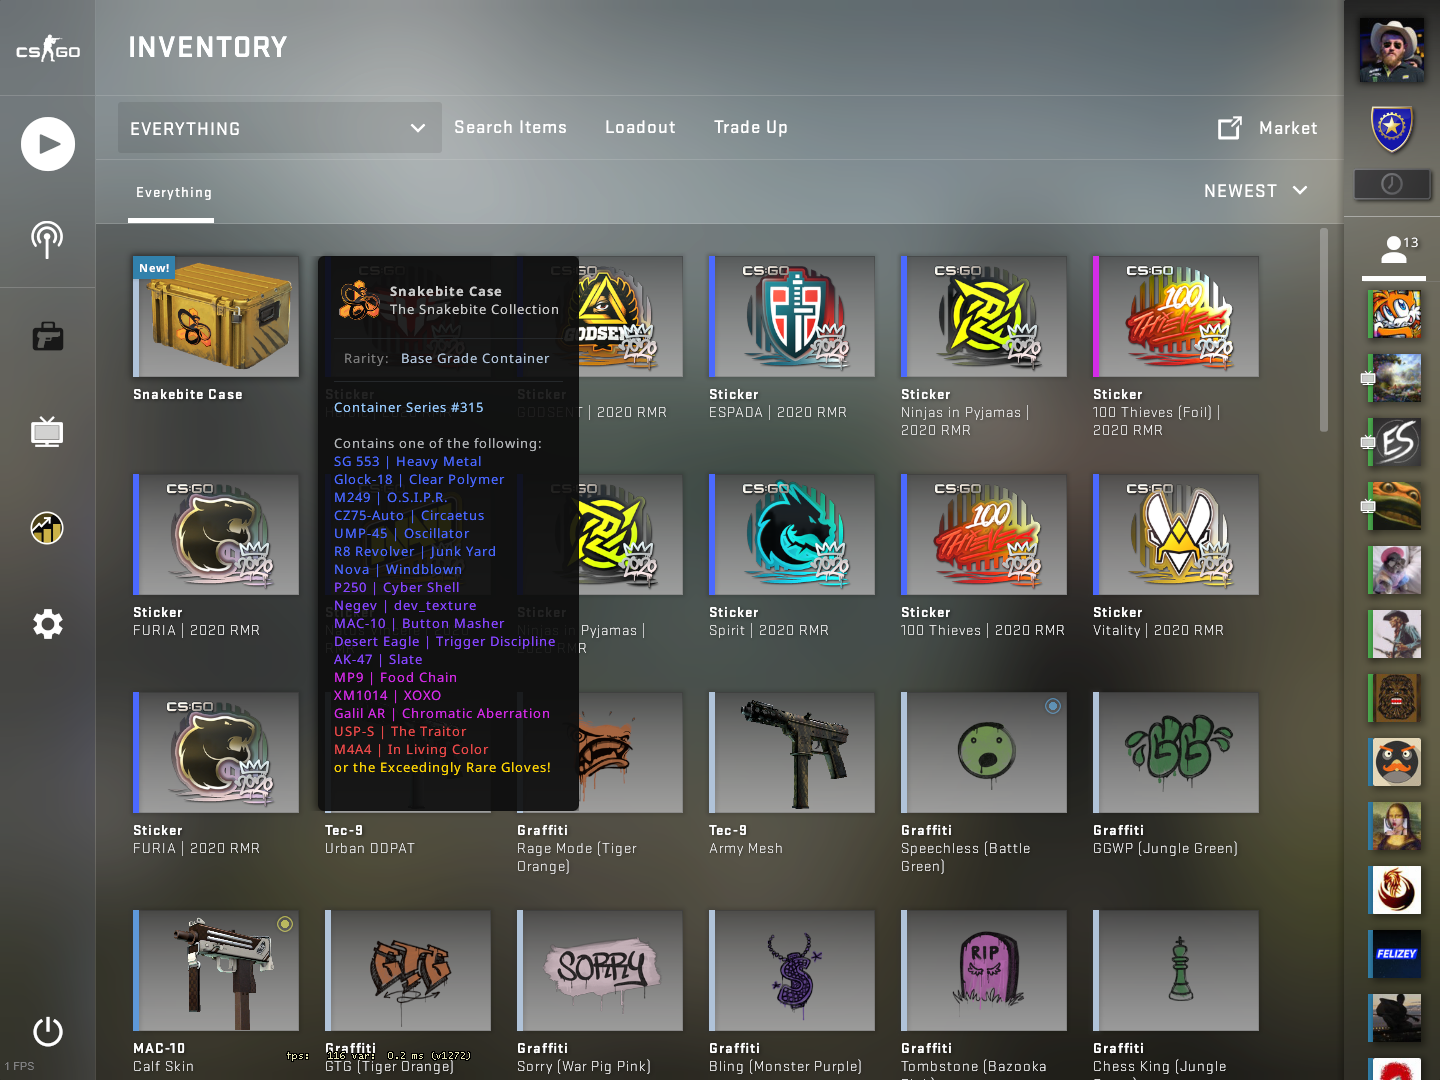The image size is (1440, 1080).
Task: Open the player profile avatar
Action: click(x=1392, y=49)
